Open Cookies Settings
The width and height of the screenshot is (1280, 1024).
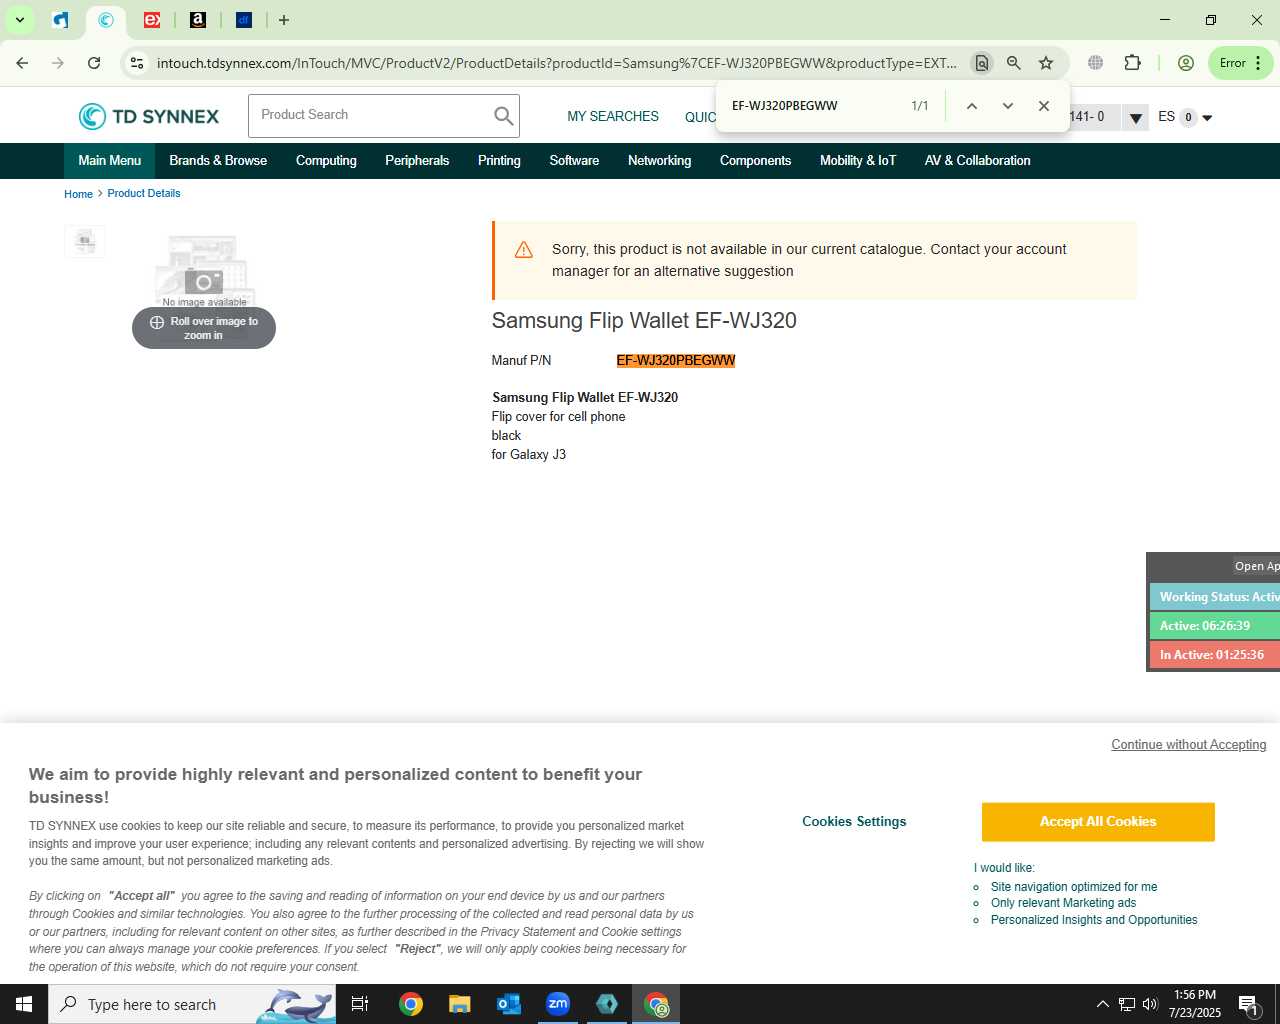tap(854, 822)
